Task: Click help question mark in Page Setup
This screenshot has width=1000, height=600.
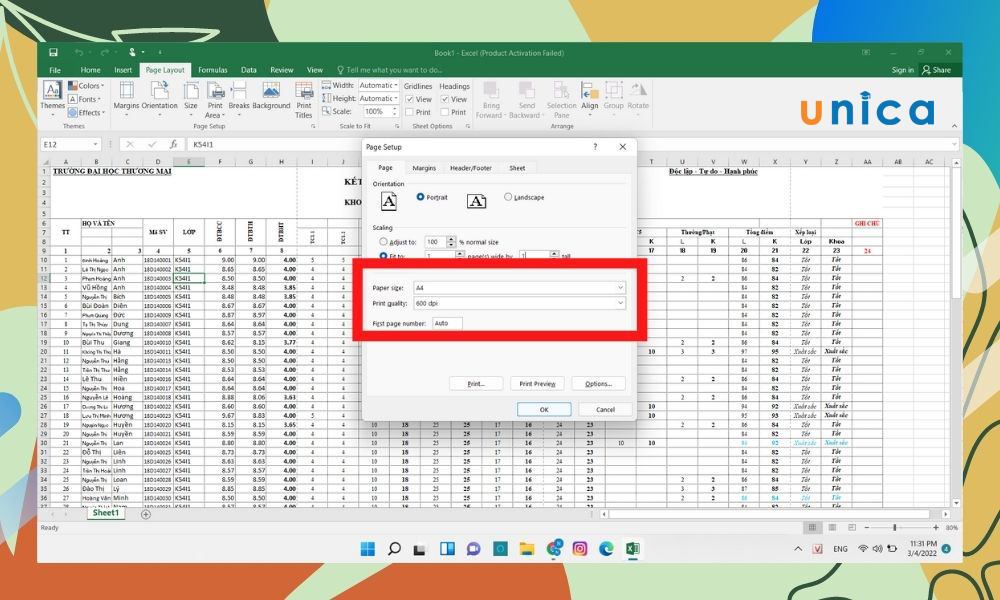Action: (x=595, y=147)
